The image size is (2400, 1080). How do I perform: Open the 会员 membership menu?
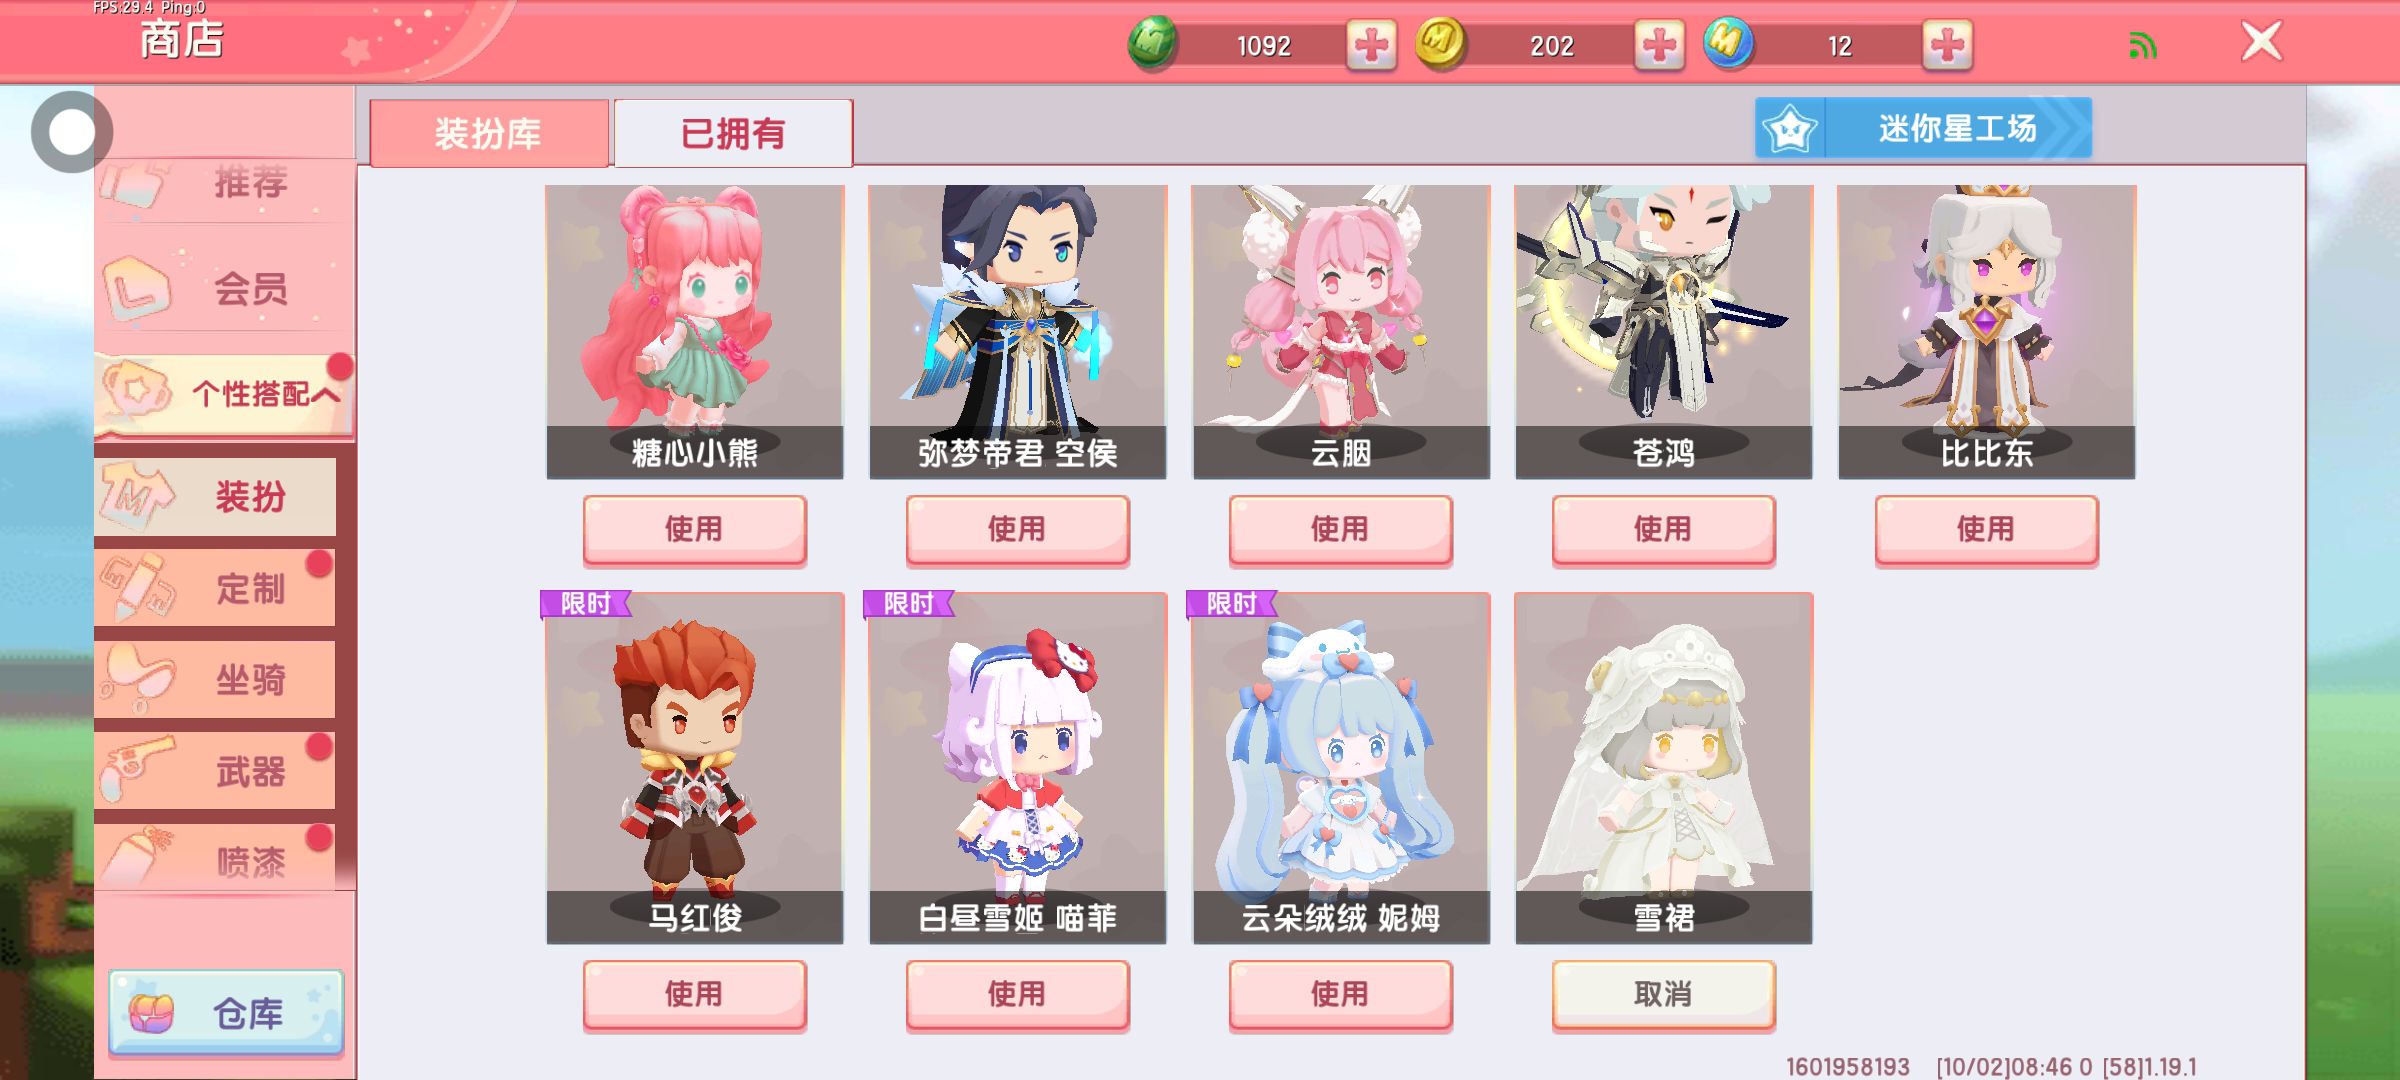[x=224, y=288]
